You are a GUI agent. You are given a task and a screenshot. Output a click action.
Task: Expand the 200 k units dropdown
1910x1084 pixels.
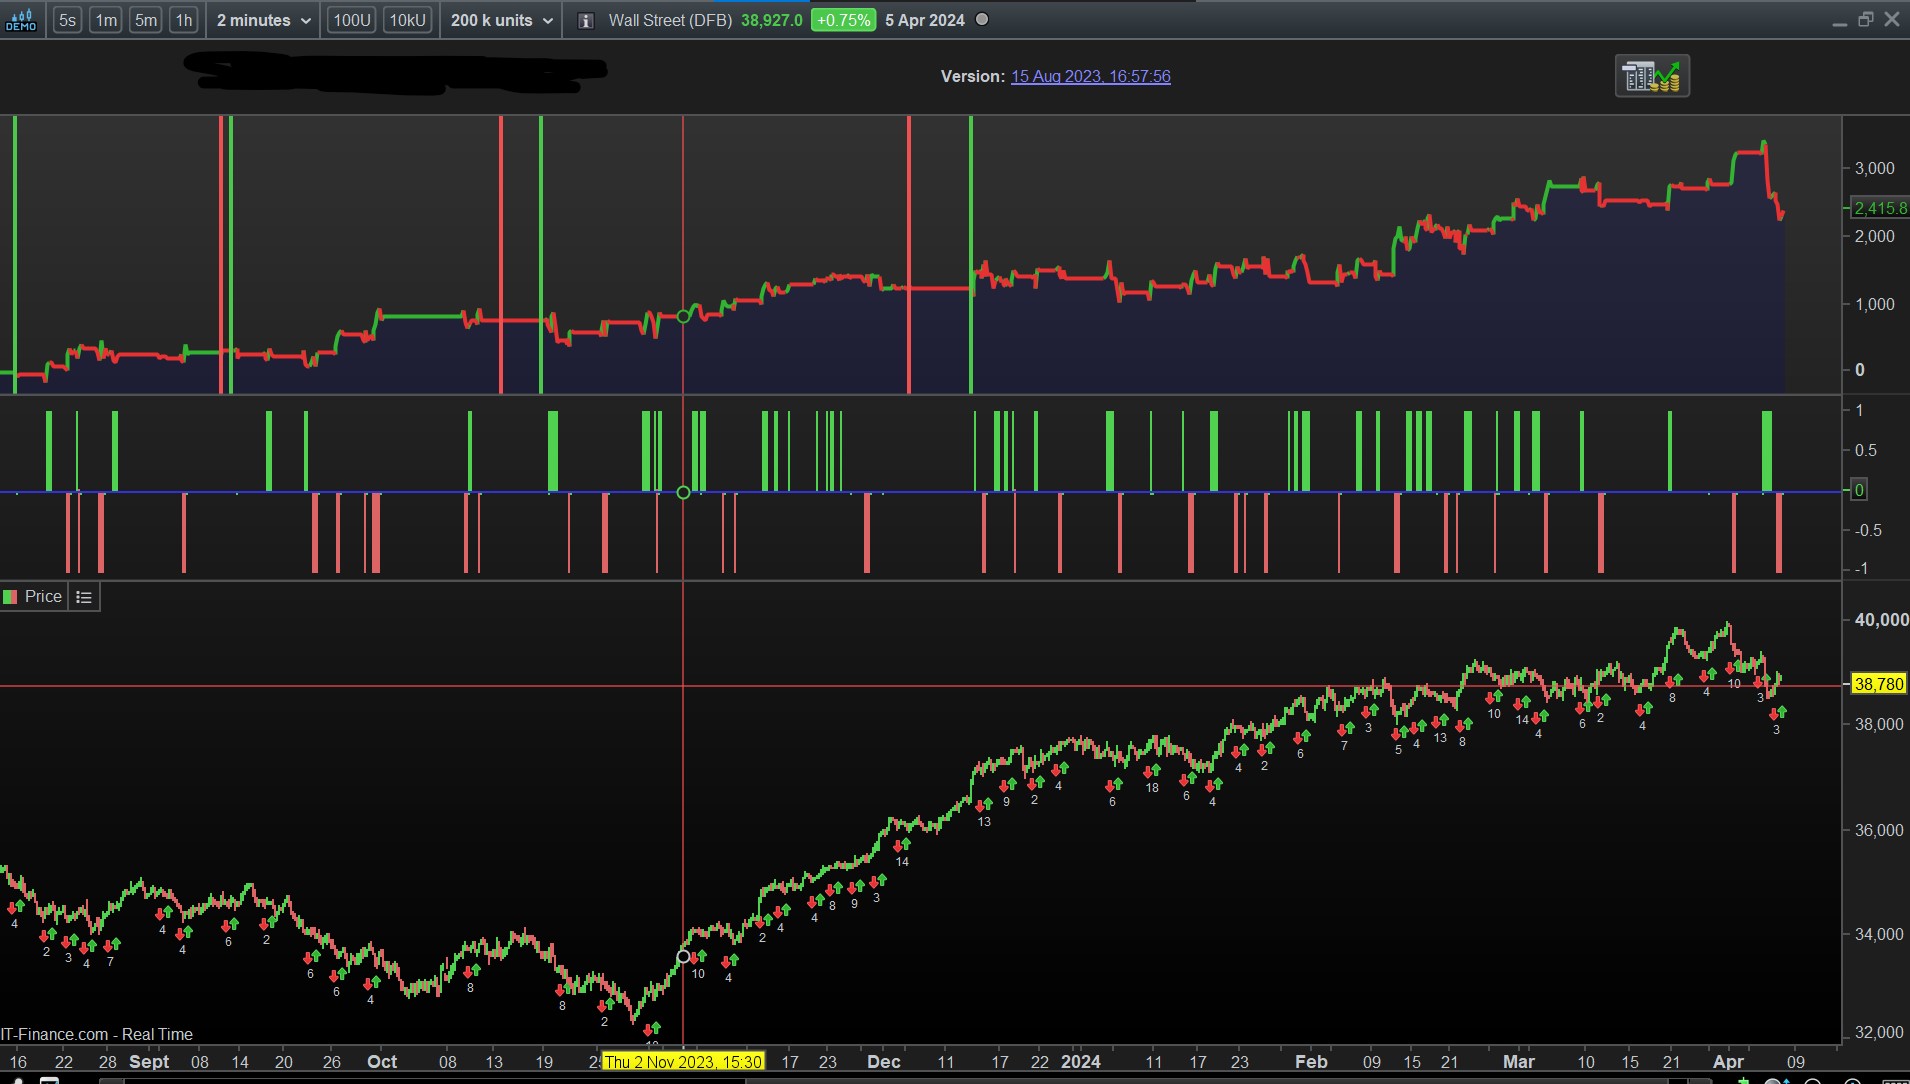[x=501, y=20]
